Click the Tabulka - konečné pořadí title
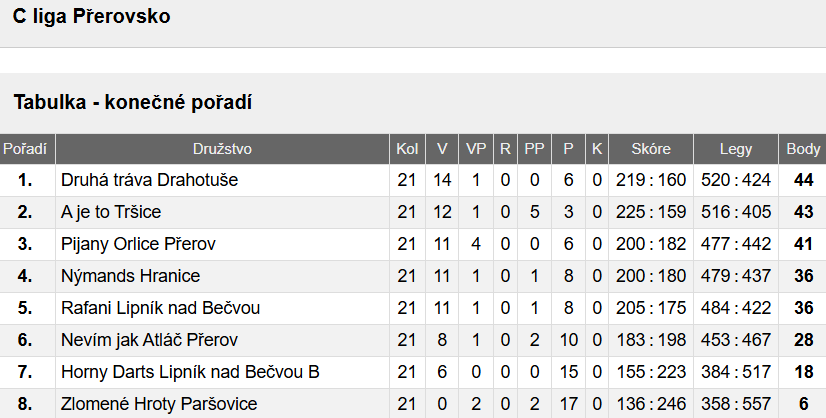 (132, 102)
